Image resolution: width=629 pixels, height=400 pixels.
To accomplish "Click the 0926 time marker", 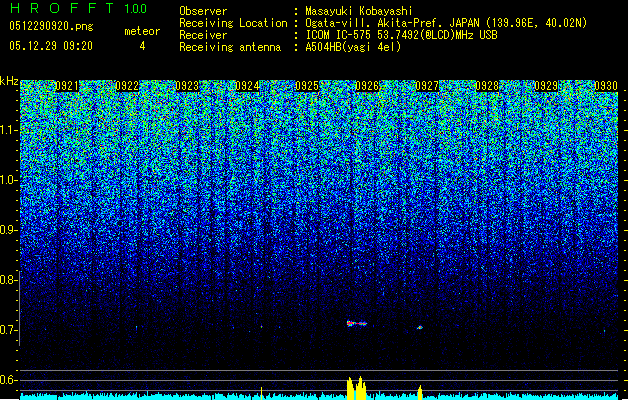I will [367, 86].
